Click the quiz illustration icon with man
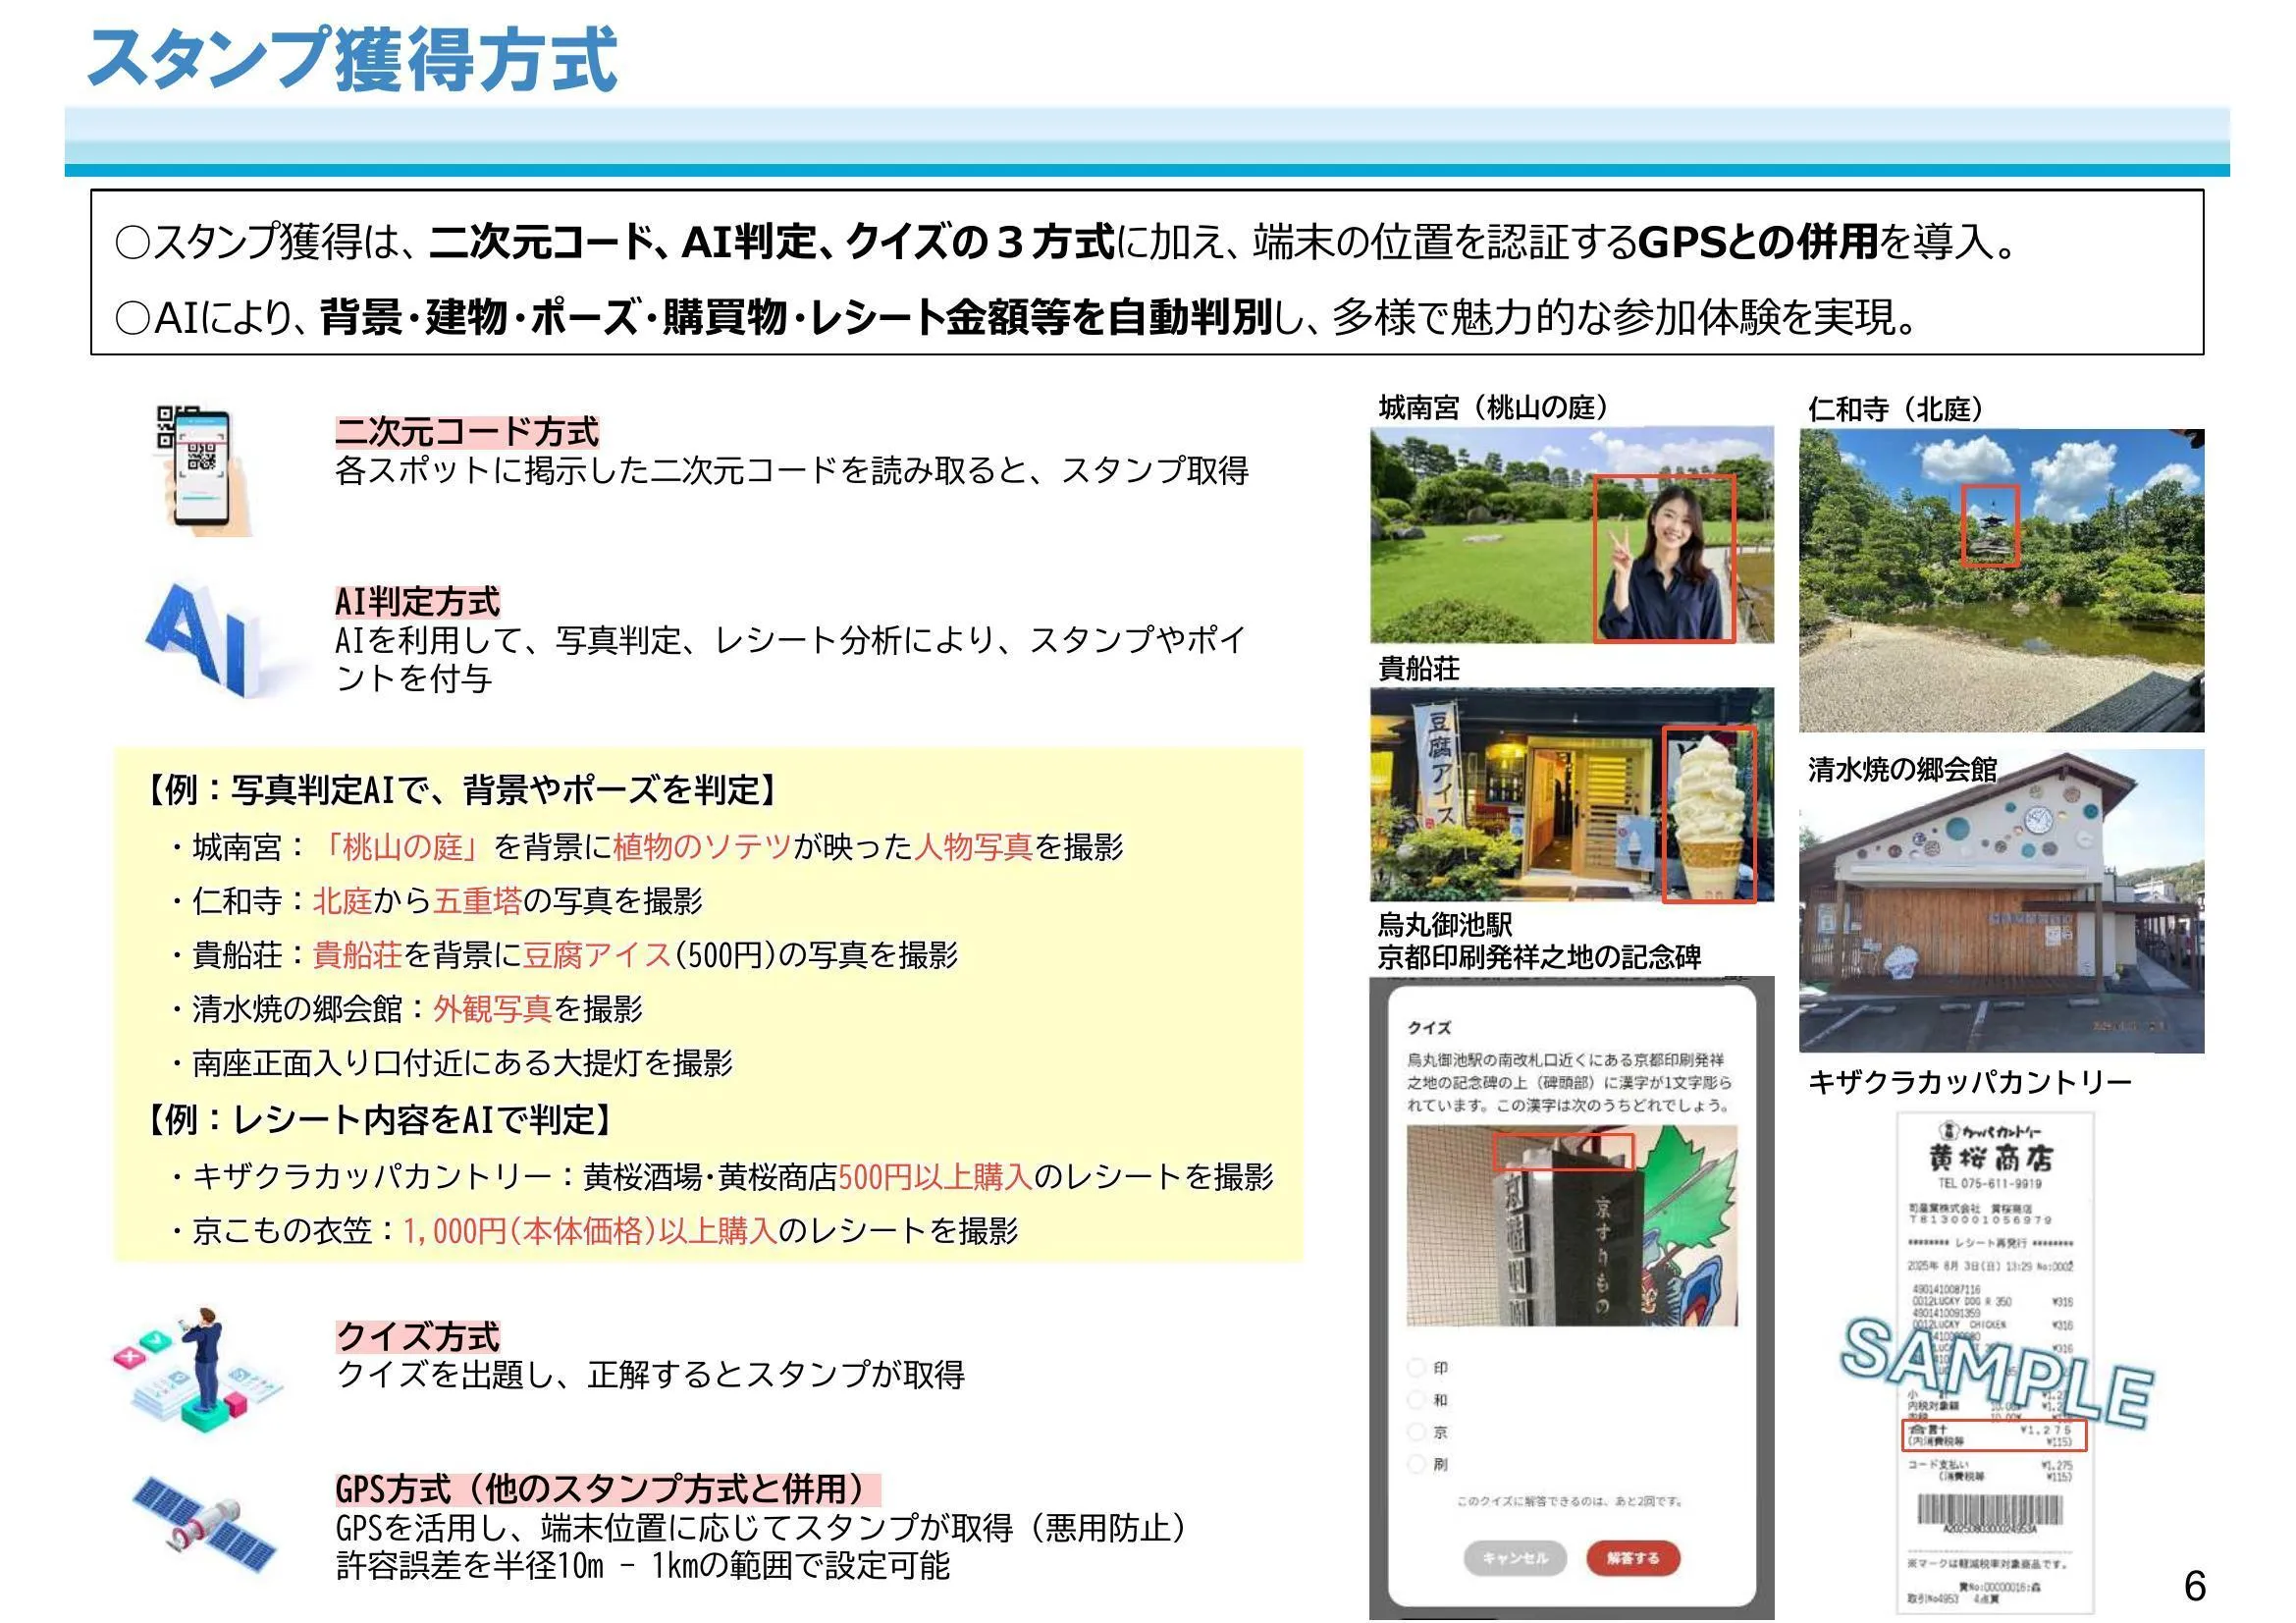 [197, 1369]
